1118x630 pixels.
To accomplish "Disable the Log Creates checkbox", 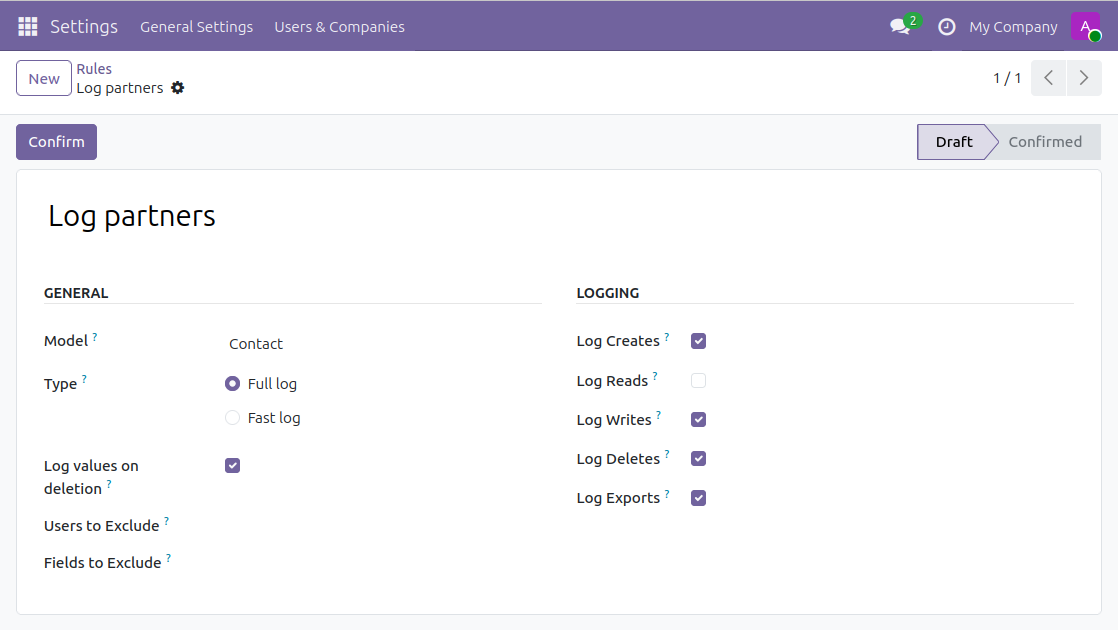I will 699,341.
